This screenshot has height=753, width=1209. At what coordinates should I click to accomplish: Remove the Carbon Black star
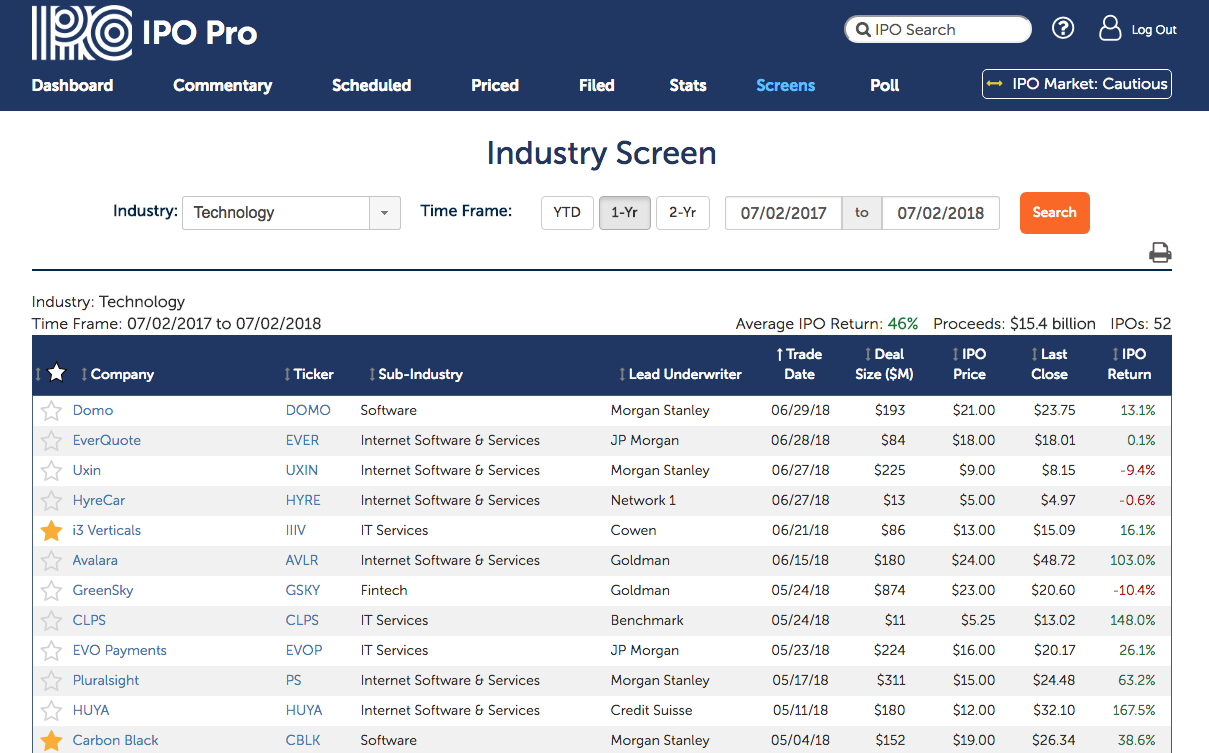point(51,740)
